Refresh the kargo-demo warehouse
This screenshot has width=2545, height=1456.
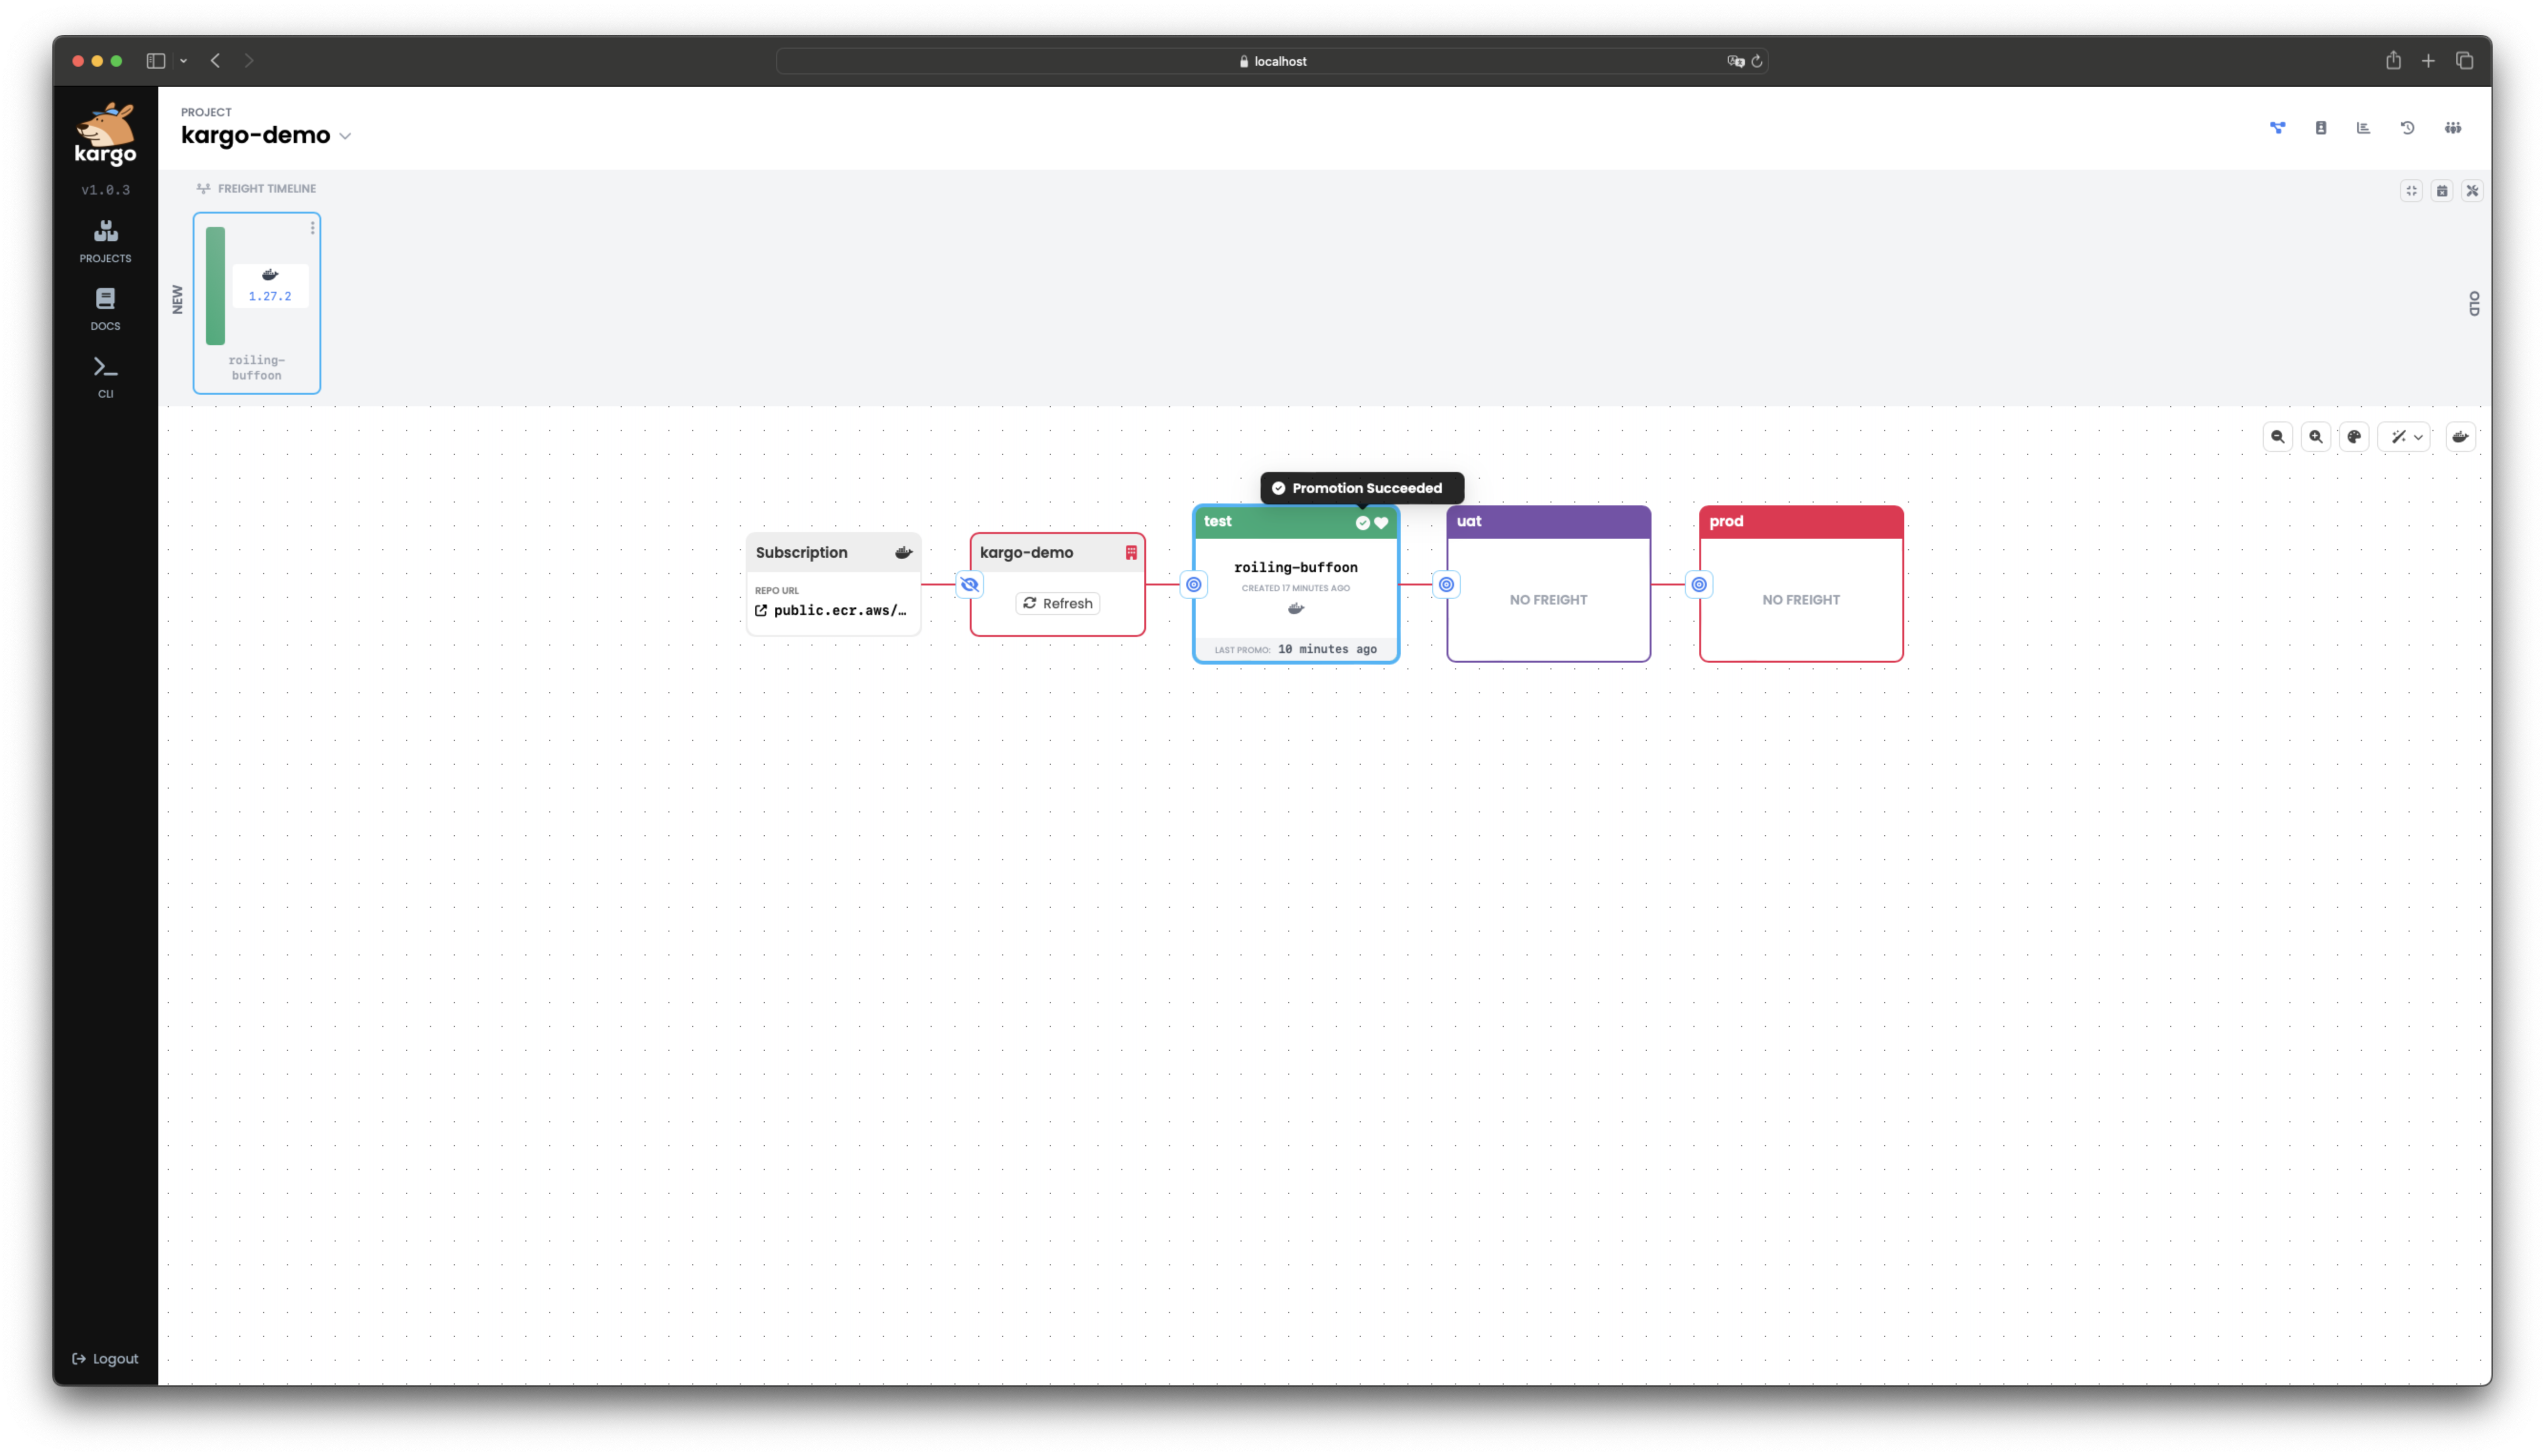tap(1057, 603)
